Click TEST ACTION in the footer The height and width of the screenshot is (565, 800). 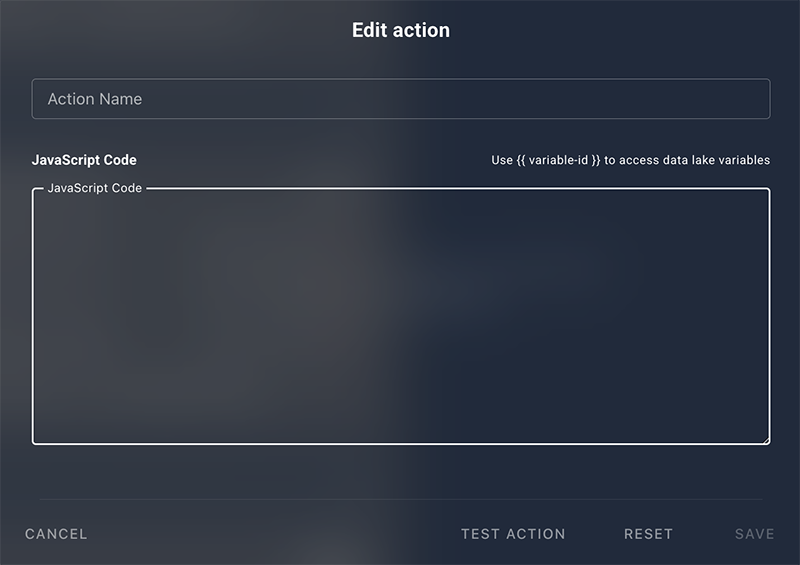[x=513, y=534]
